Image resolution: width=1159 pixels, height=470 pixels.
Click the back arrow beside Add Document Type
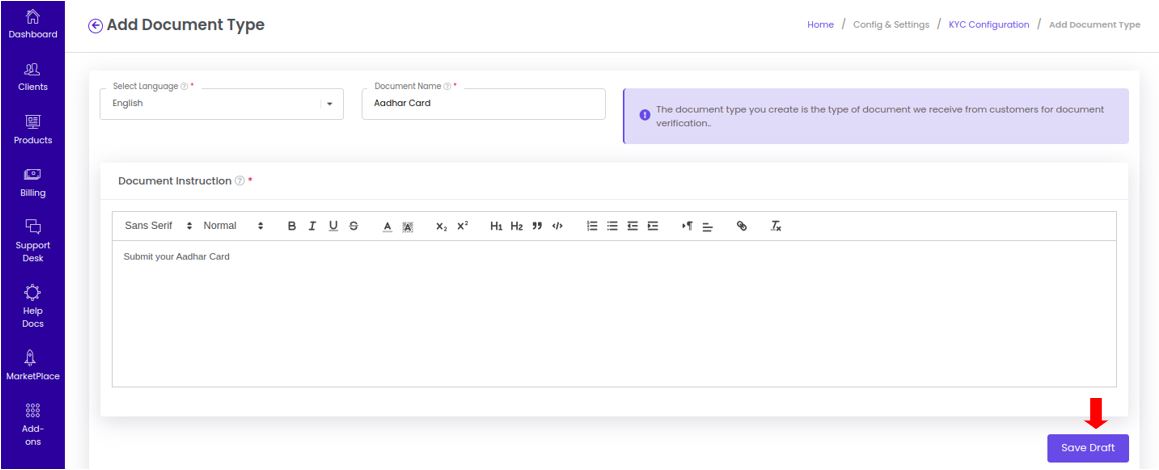coord(95,26)
